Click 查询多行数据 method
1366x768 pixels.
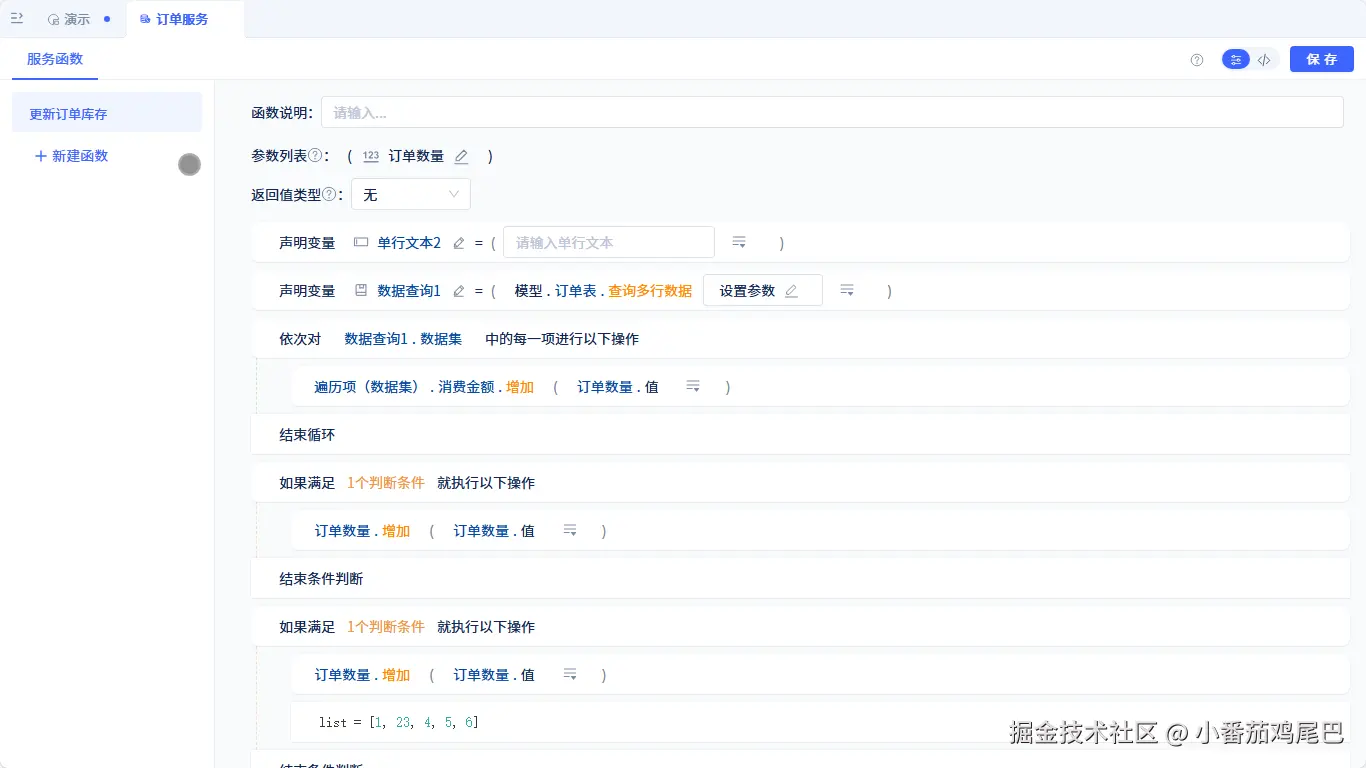click(x=650, y=290)
